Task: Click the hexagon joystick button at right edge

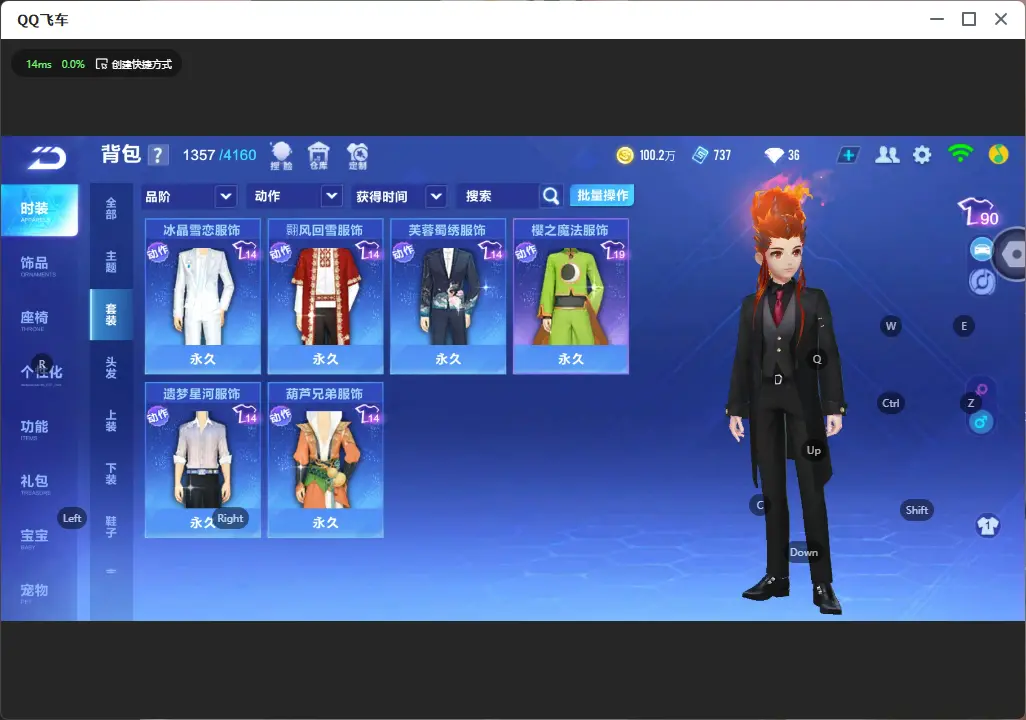Action: (1012, 254)
